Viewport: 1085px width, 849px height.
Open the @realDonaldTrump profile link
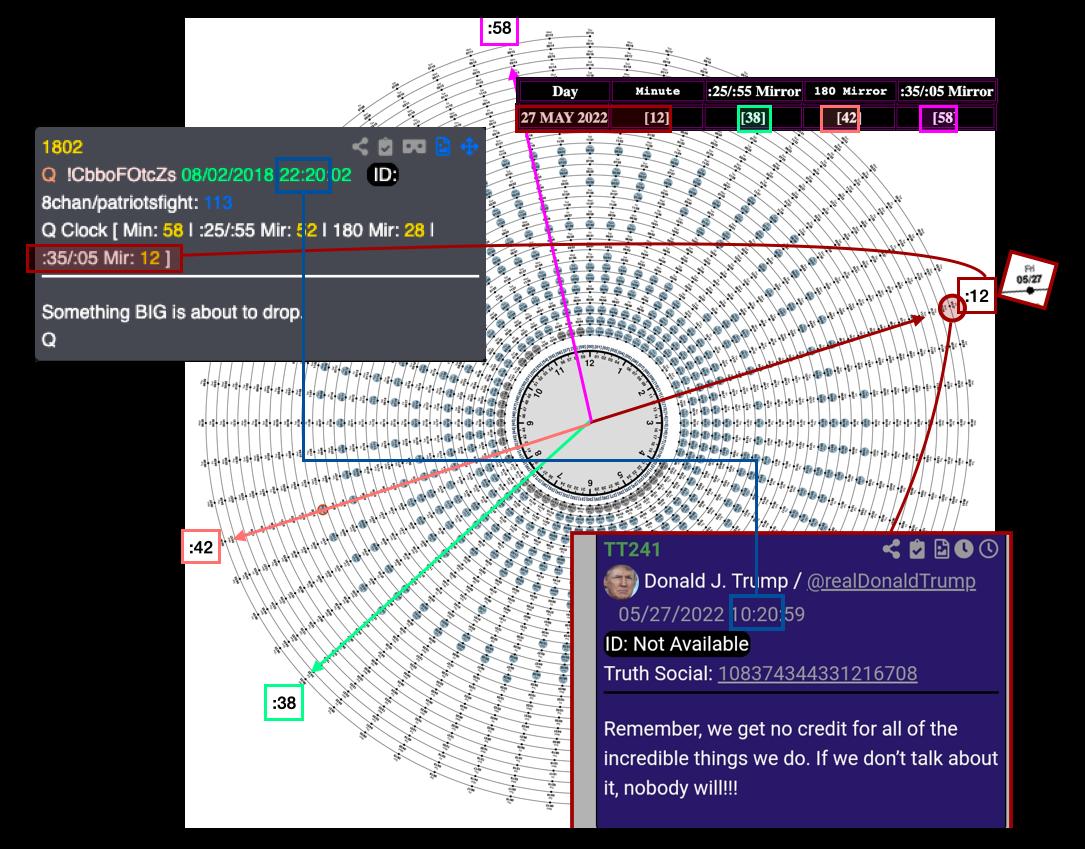pos(891,581)
